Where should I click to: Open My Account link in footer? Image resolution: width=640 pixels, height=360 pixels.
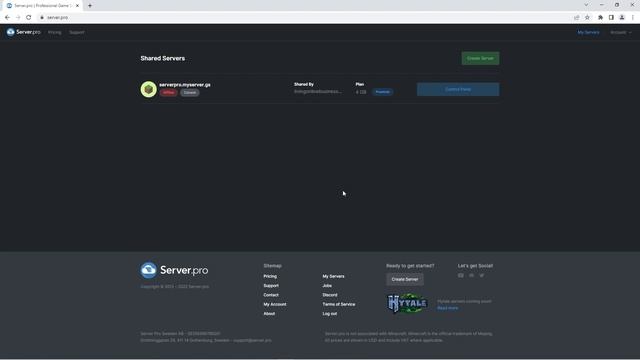point(275,304)
